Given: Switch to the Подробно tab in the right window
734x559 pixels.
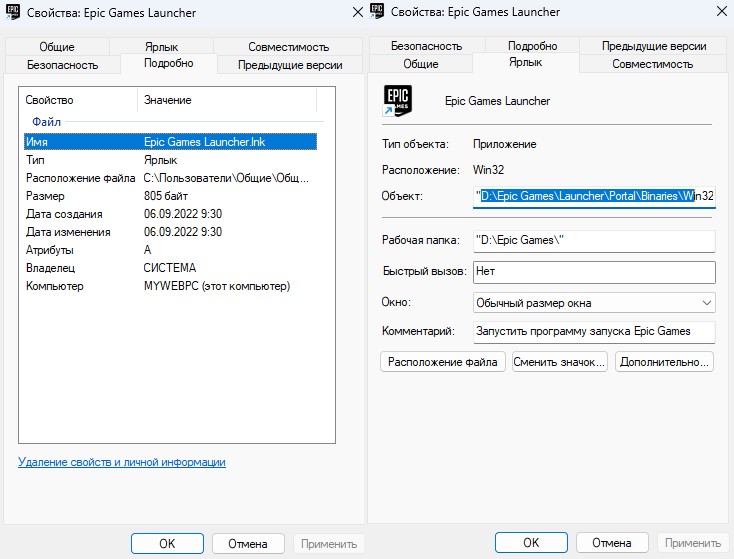Looking at the screenshot, I should click(x=533, y=46).
